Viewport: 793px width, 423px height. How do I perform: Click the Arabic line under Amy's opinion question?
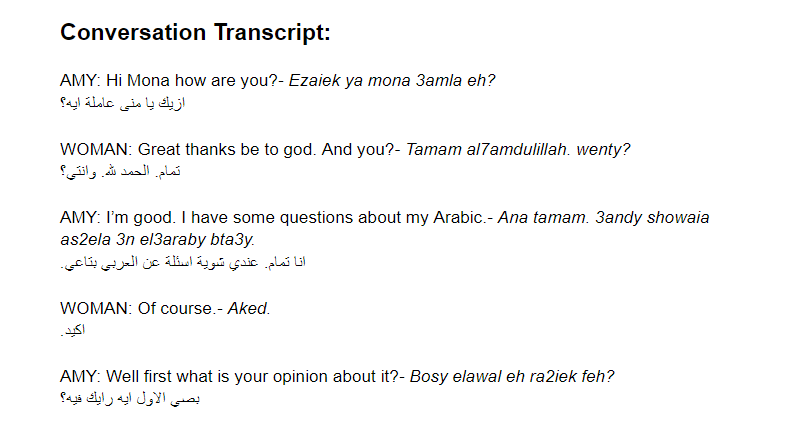[130, 399]
